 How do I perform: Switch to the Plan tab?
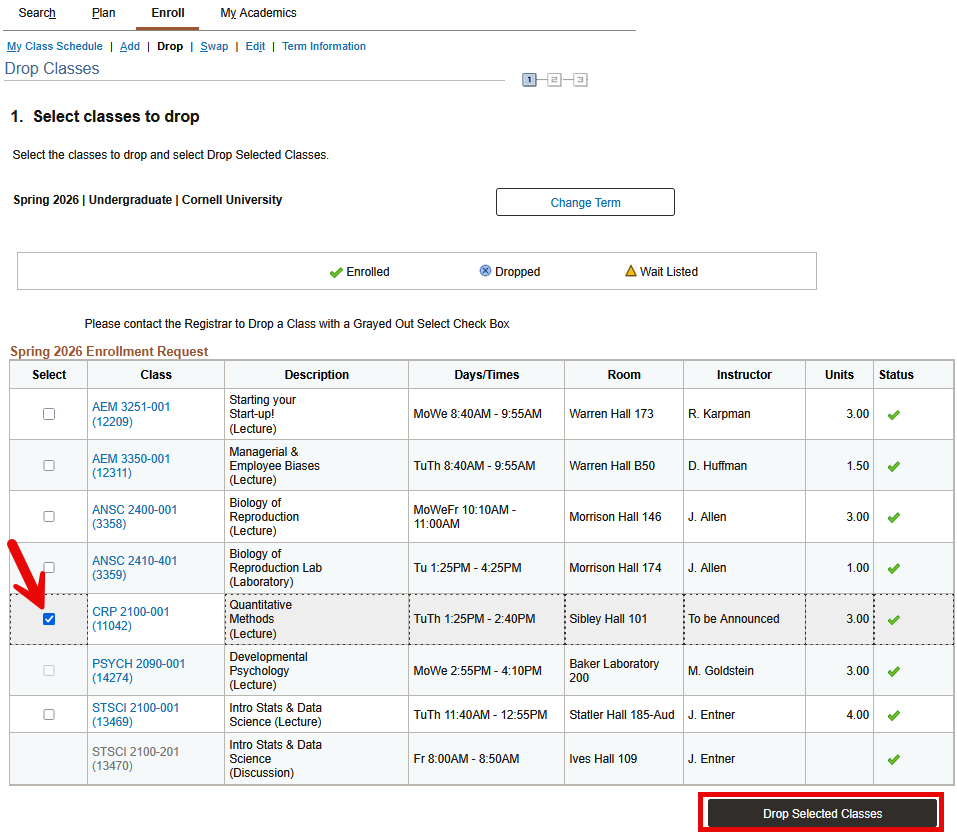[103, 13]
